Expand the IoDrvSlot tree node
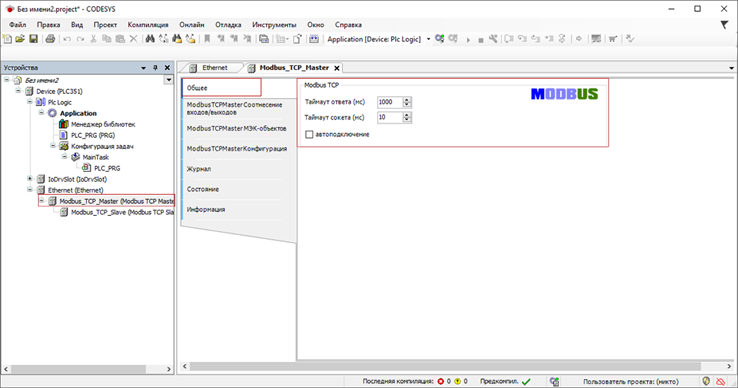This screenshot has width=738, height=388. pos(30,179)
